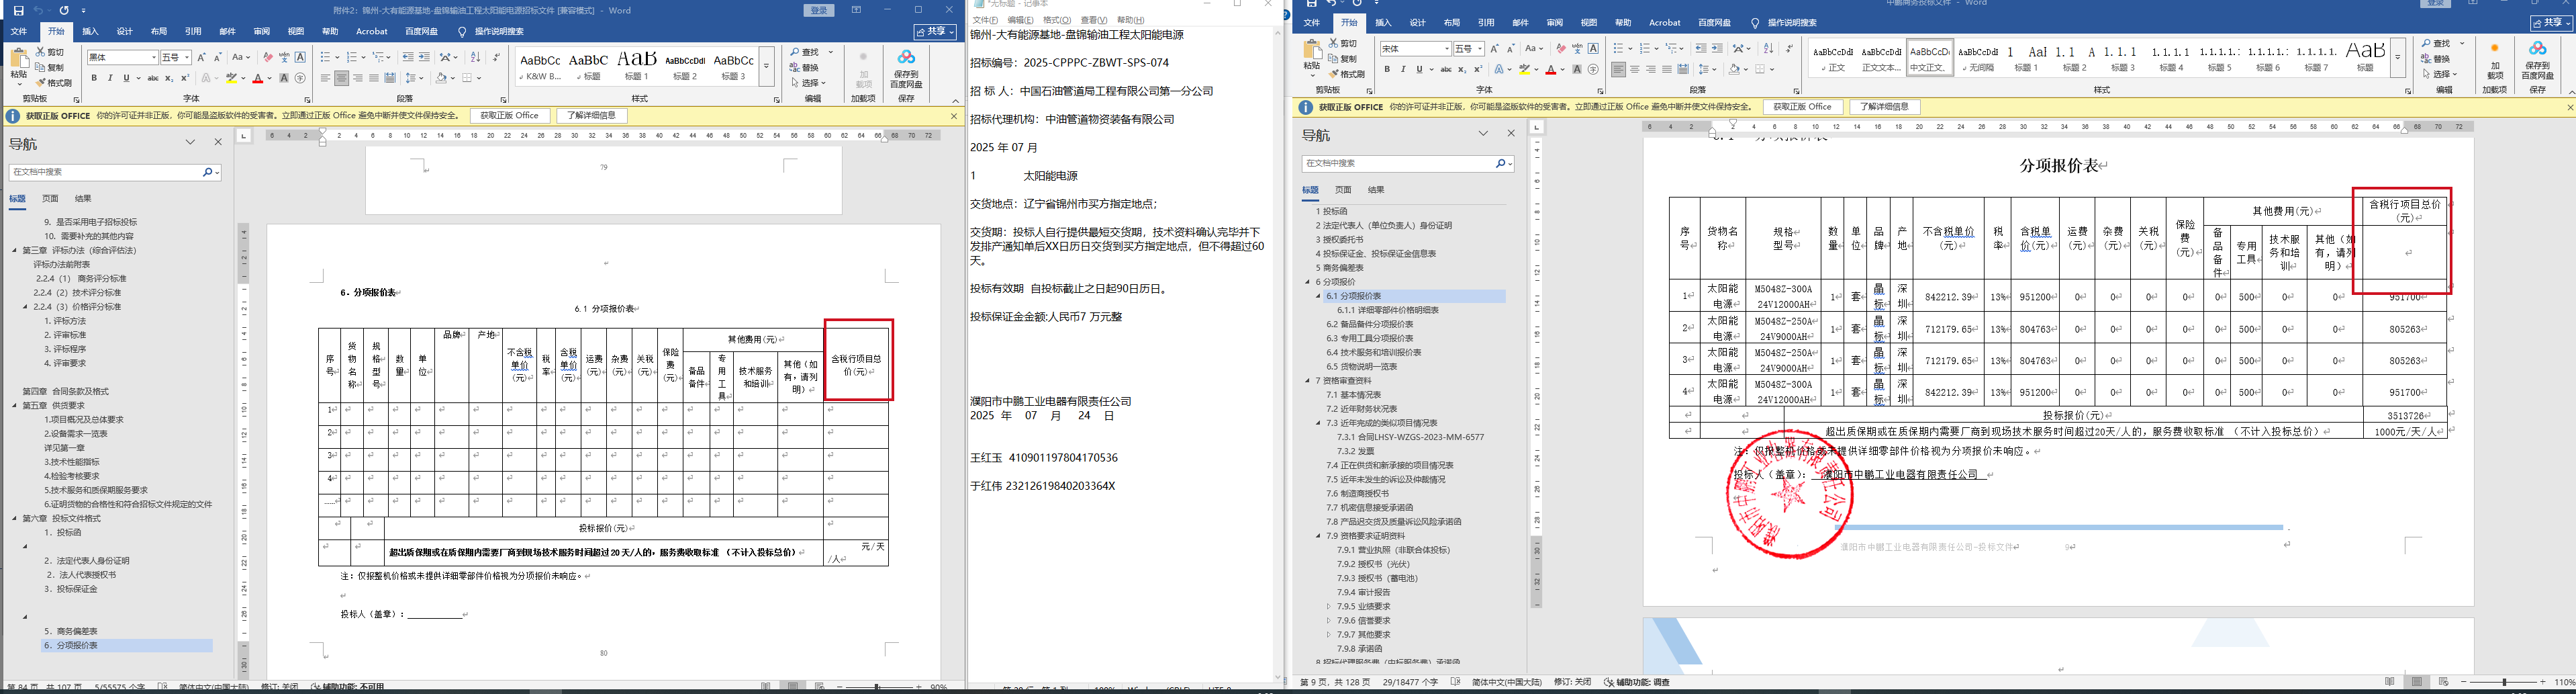This screenshot has width=2576, height=694.
Task: Open font name dropdown (宋体) in 中鹏商务投标文件 Word
Action: click(x=1446, y=49)
